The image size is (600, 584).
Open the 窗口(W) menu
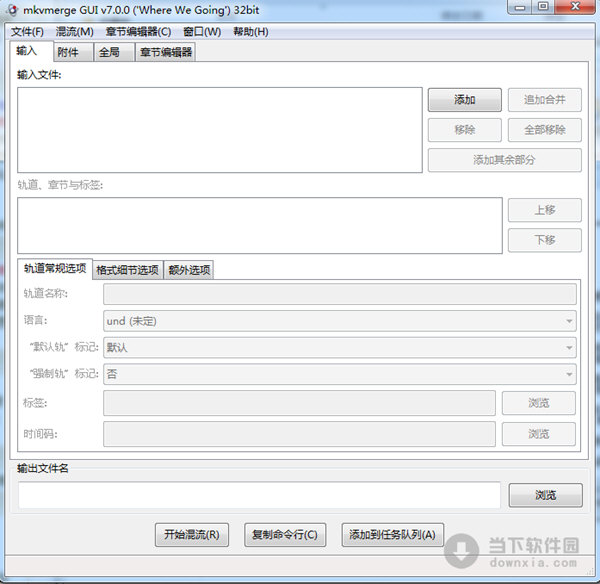202,31
